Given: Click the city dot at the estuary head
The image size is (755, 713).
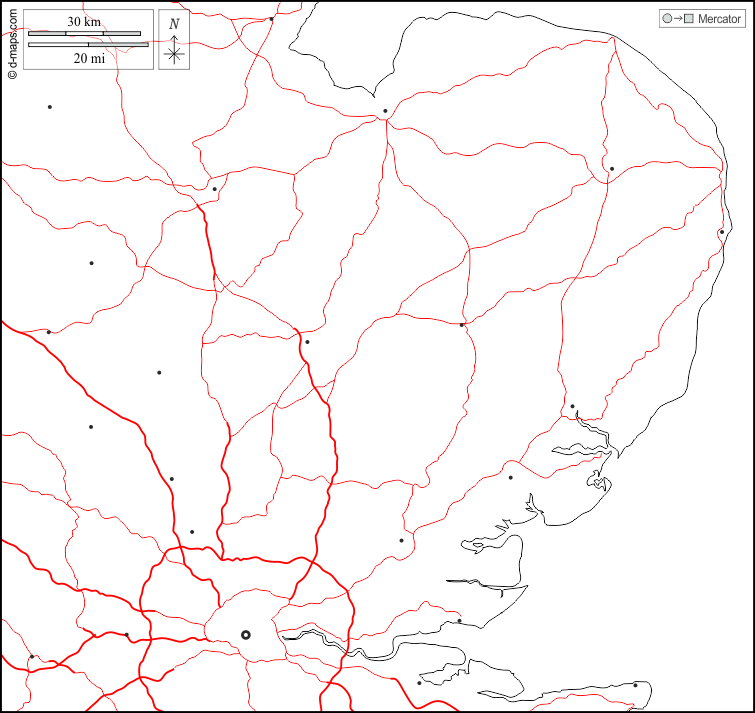Looking at the screenshot, I should (x=572, y=406).
